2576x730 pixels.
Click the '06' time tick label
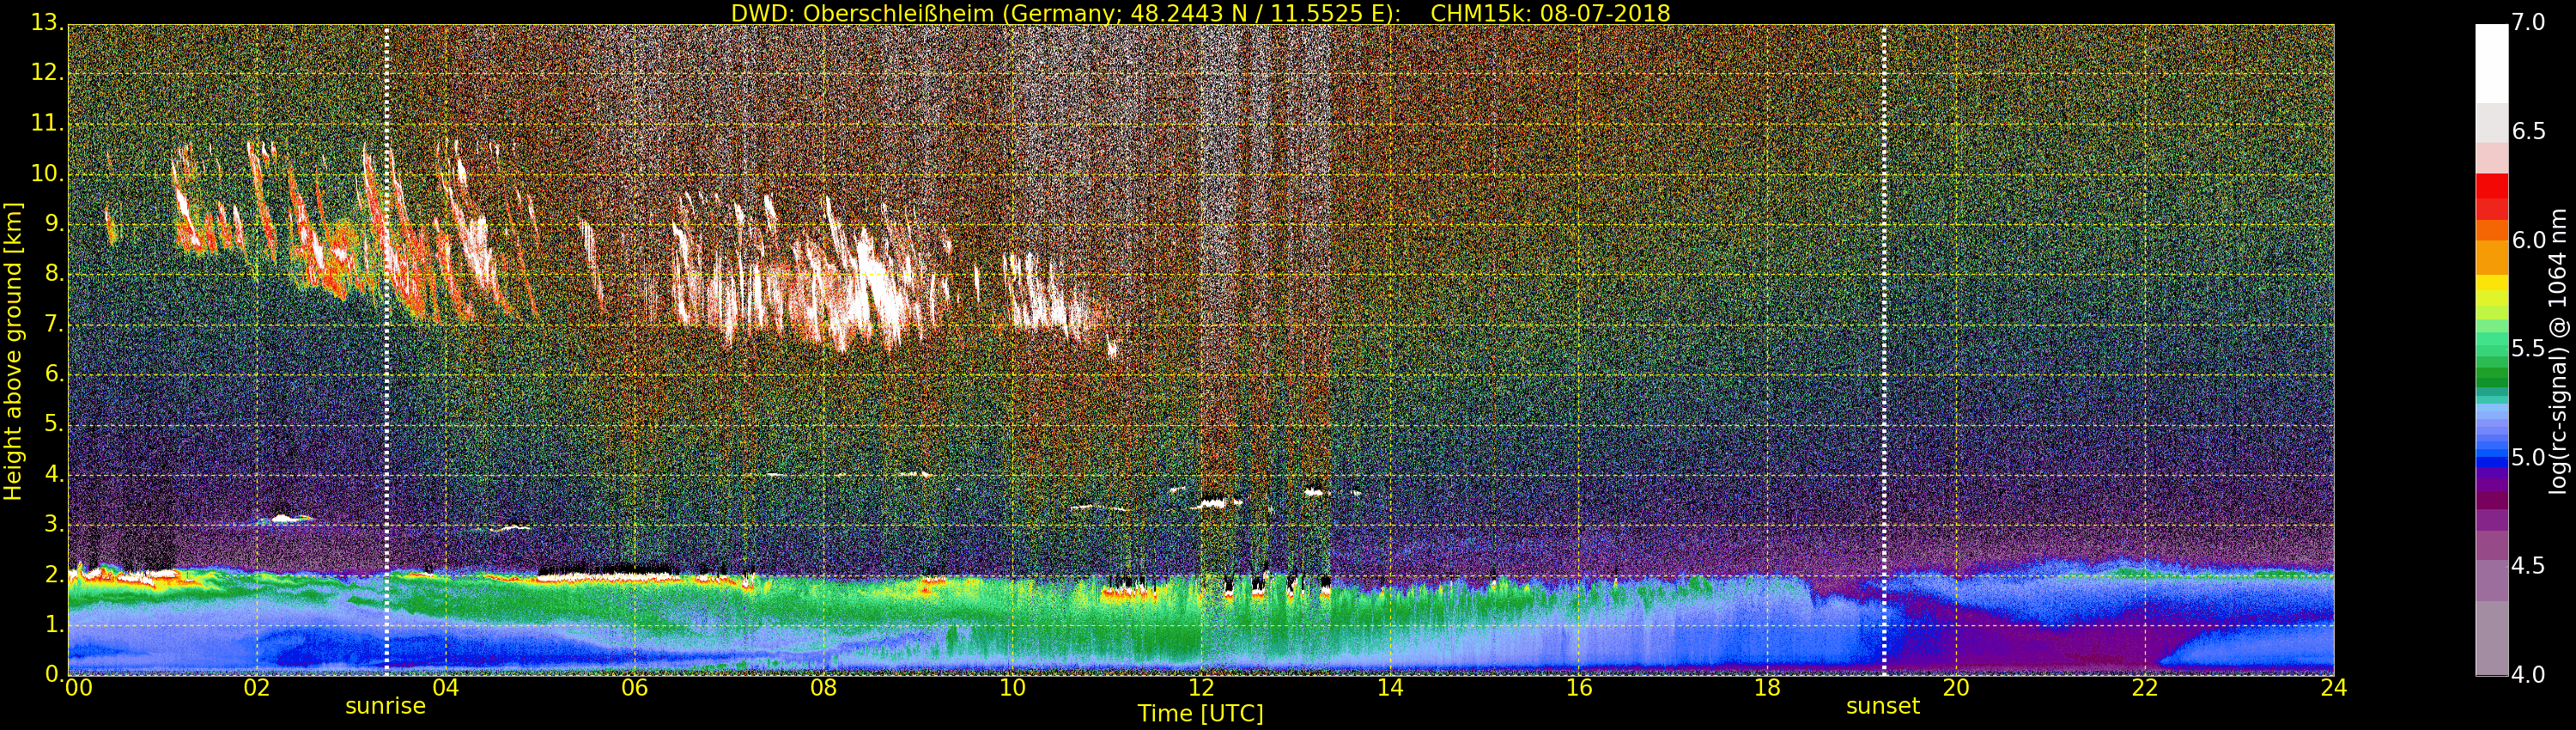(635, 687)
